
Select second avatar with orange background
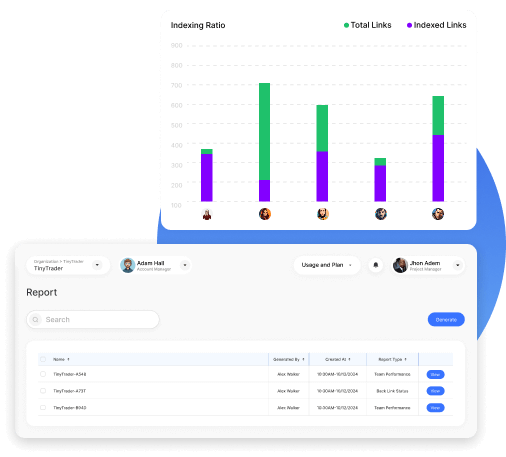pos(265,214)
